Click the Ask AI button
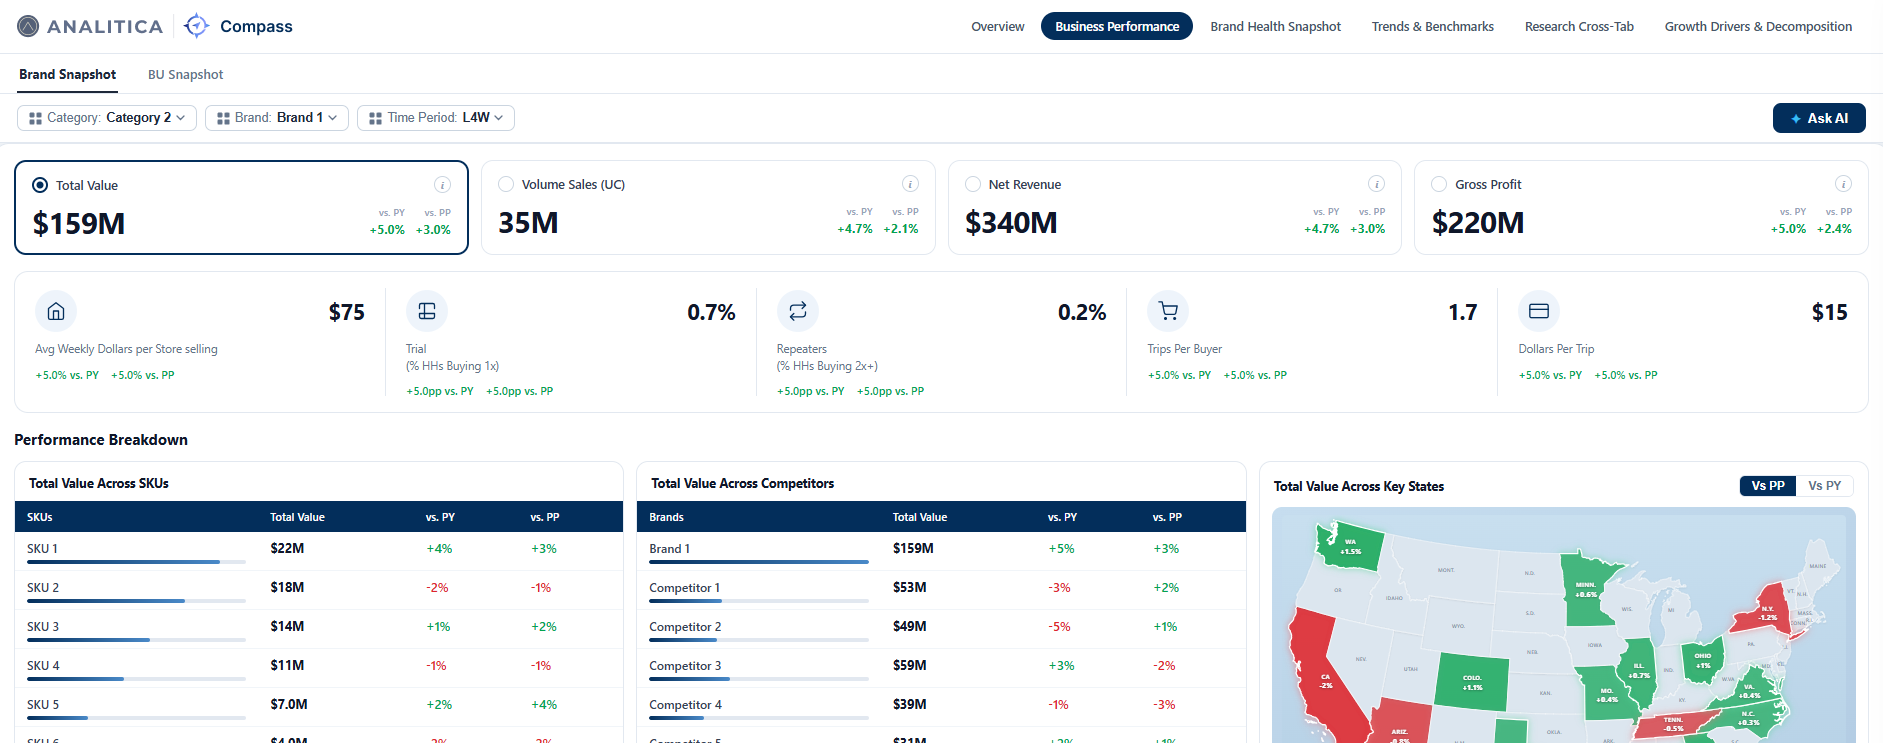 [x=1819, y=118]
